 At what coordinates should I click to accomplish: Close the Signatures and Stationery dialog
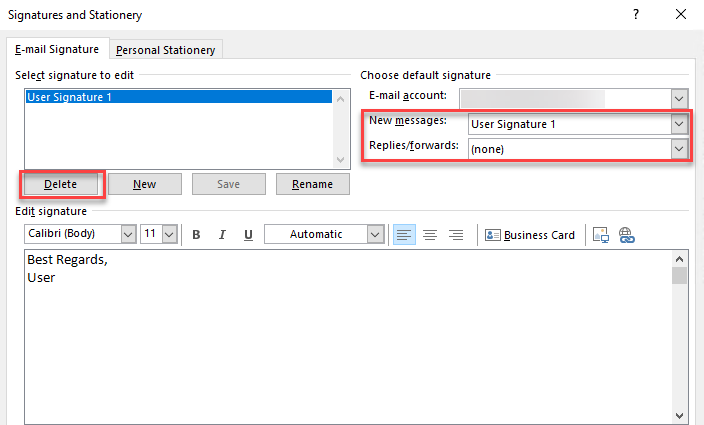(681, 14)
